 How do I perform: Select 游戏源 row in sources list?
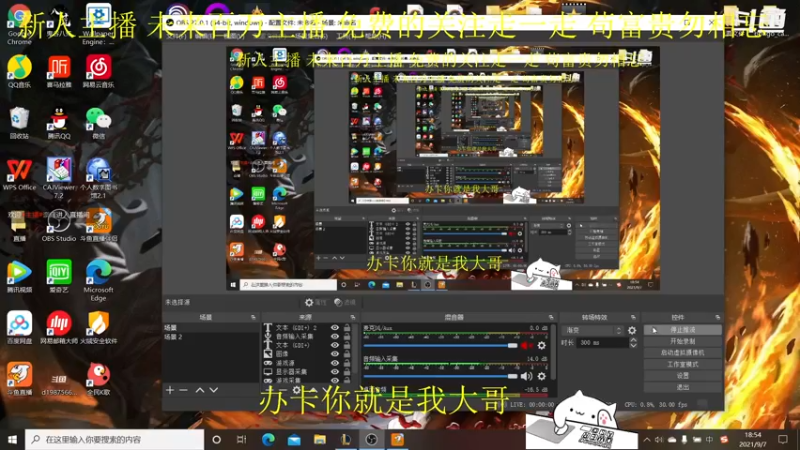coord(306,363)
